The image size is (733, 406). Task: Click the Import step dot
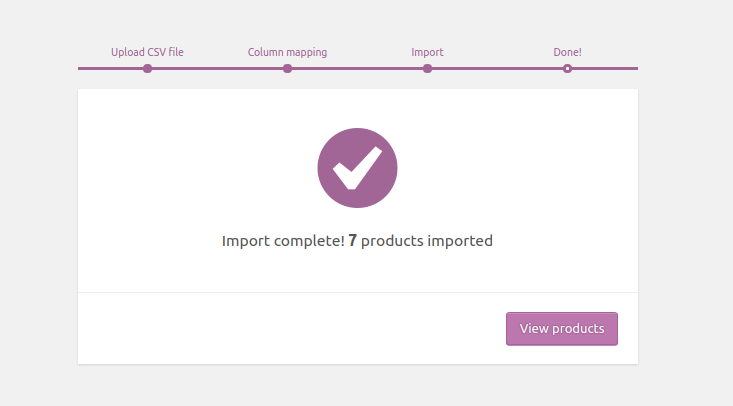pos(427,68)
